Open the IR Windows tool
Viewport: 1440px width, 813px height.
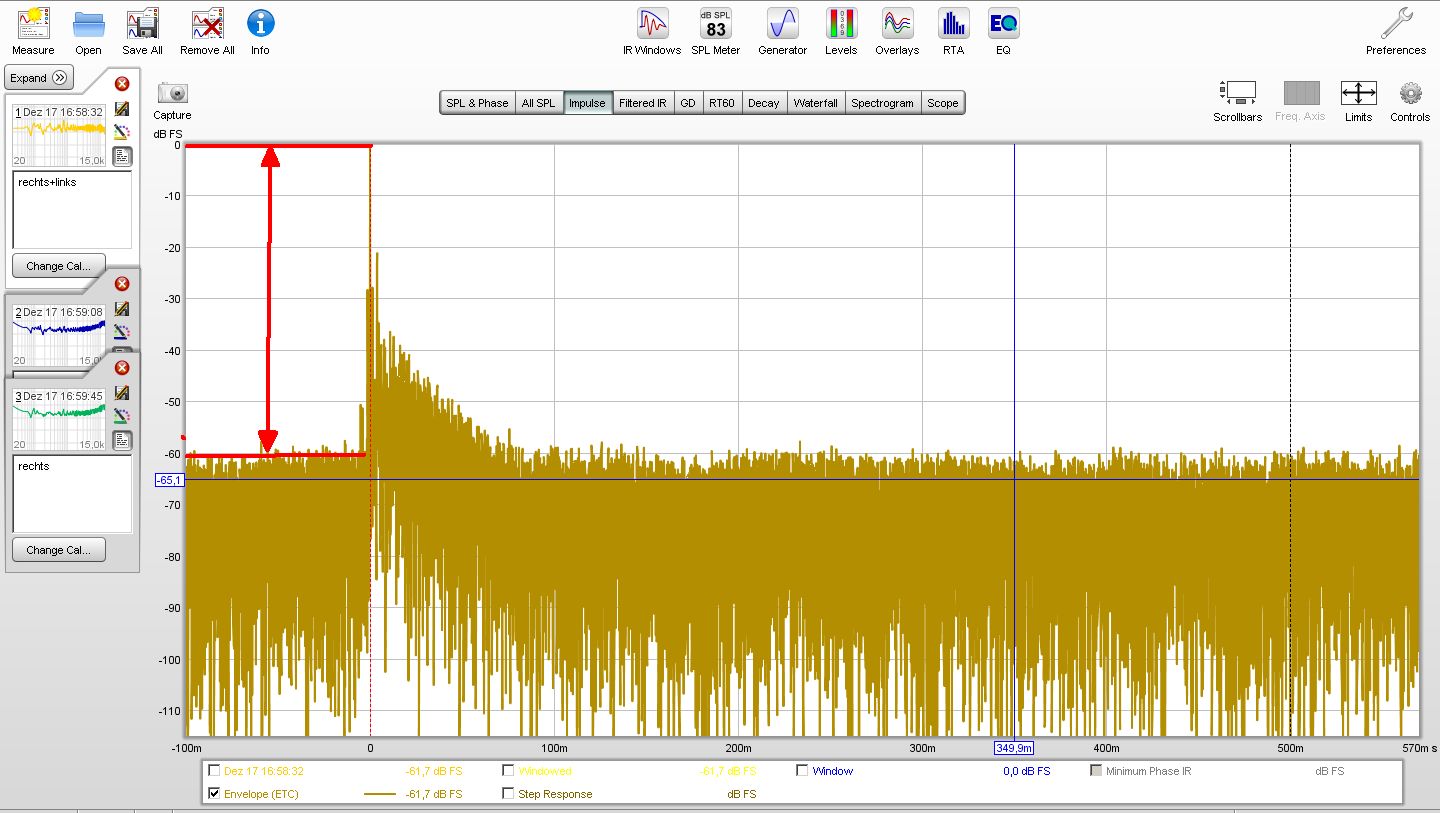[652, 31]
